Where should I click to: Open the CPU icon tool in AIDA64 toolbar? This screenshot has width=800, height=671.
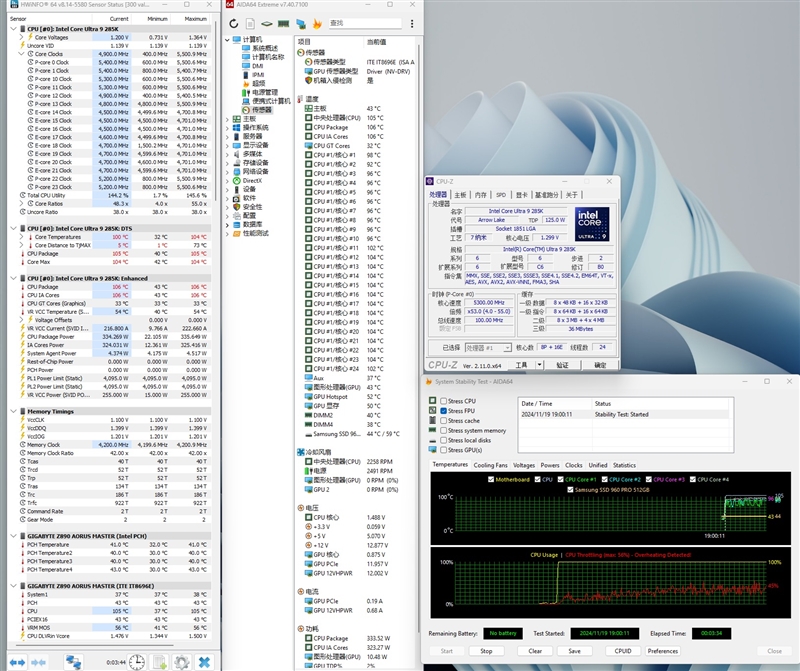tap(266, 22)
